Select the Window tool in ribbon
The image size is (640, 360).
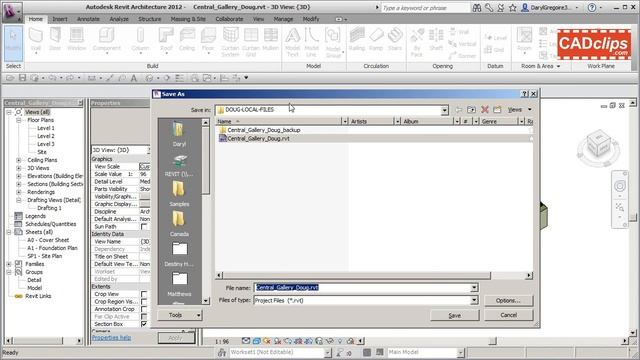[x=76, y=40]
